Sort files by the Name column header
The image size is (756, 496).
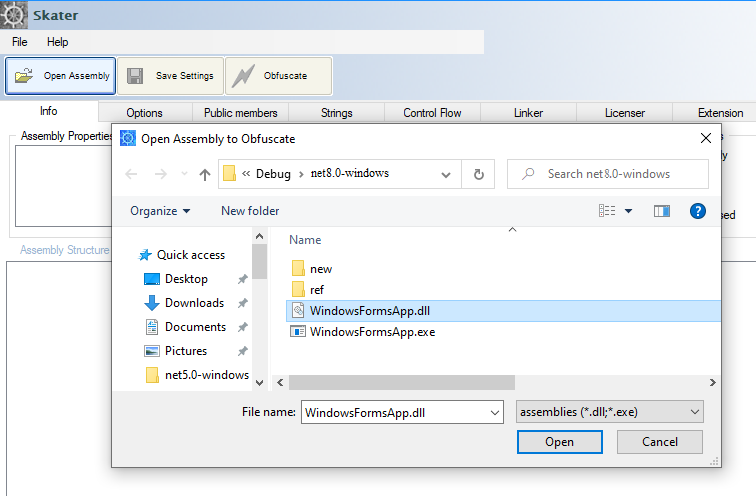click(x=305, y=240)
